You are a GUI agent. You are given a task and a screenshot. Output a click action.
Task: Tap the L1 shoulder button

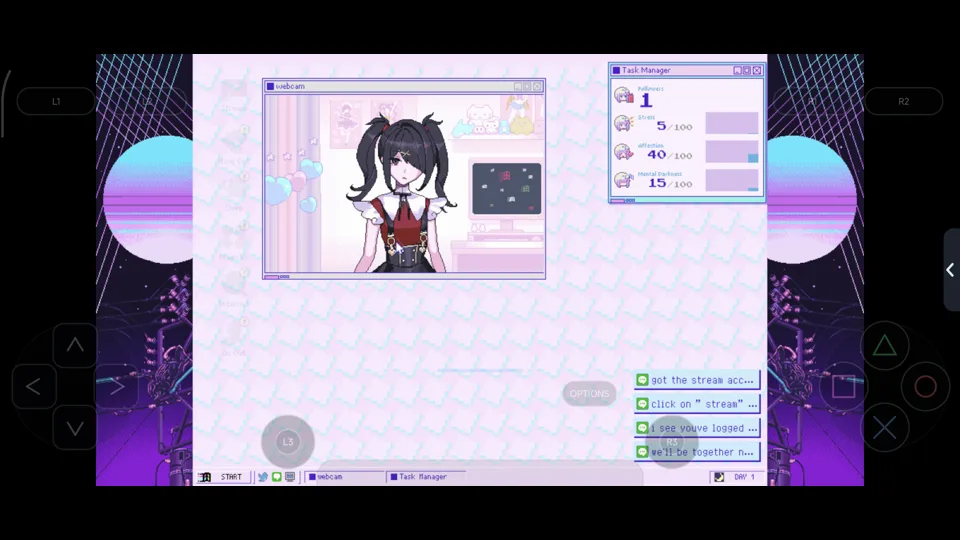[x=56, y=102]
